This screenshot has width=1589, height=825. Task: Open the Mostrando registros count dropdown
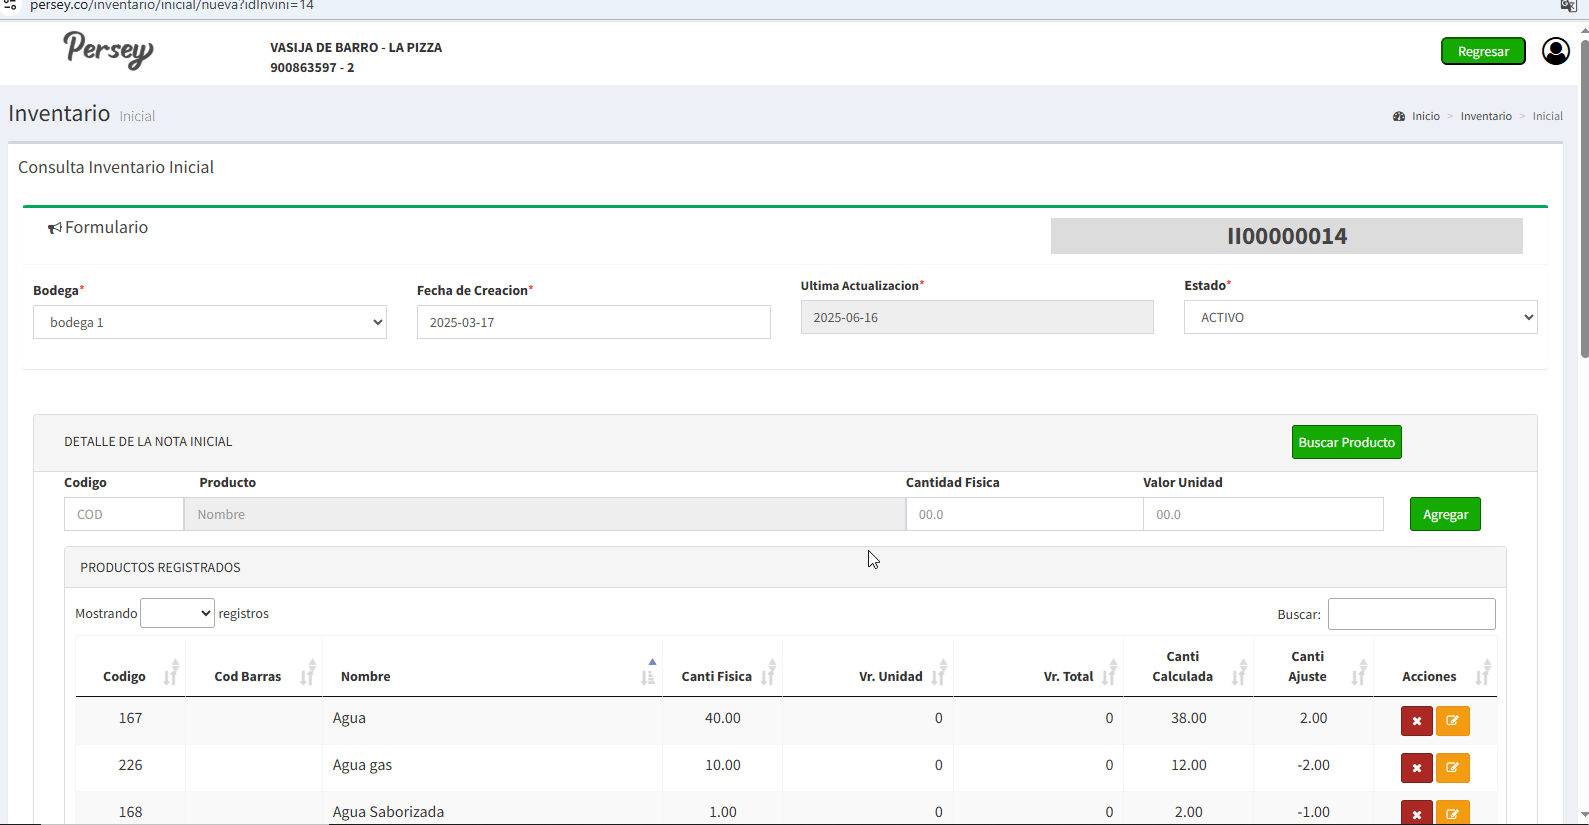[x=177, y=613]
